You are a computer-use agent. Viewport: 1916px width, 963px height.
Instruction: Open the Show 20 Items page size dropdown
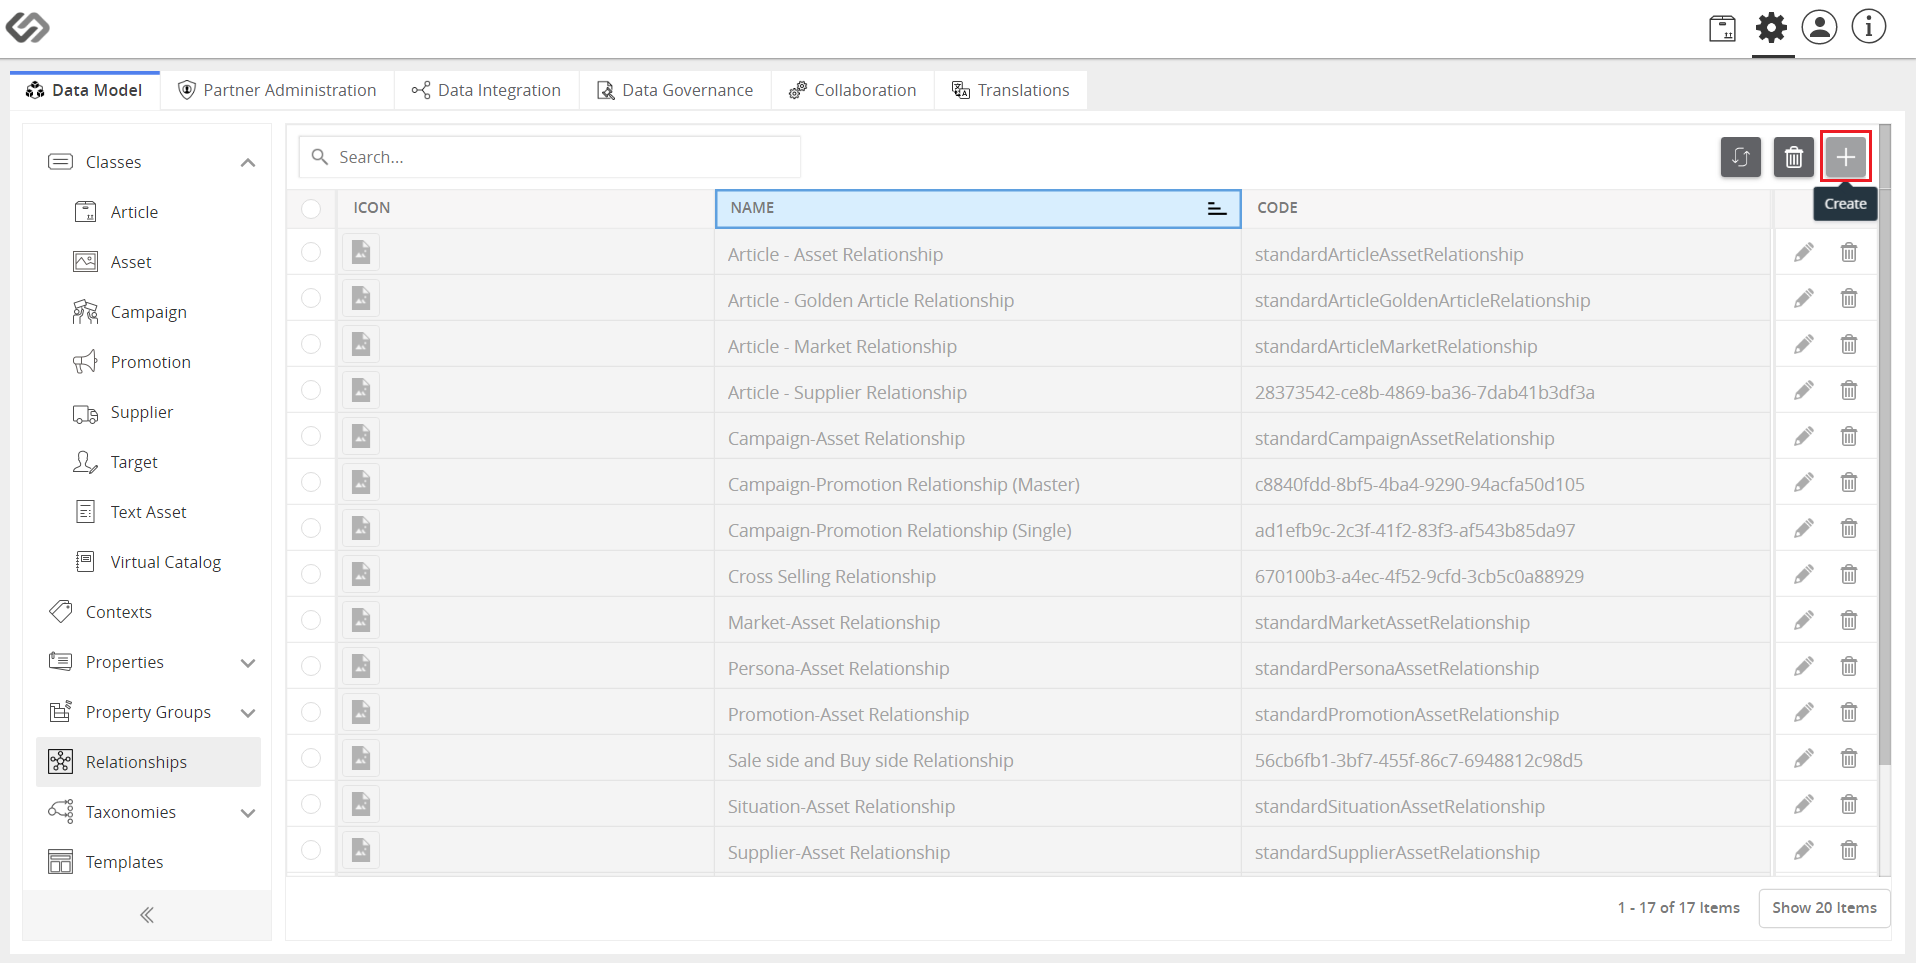1824,908
